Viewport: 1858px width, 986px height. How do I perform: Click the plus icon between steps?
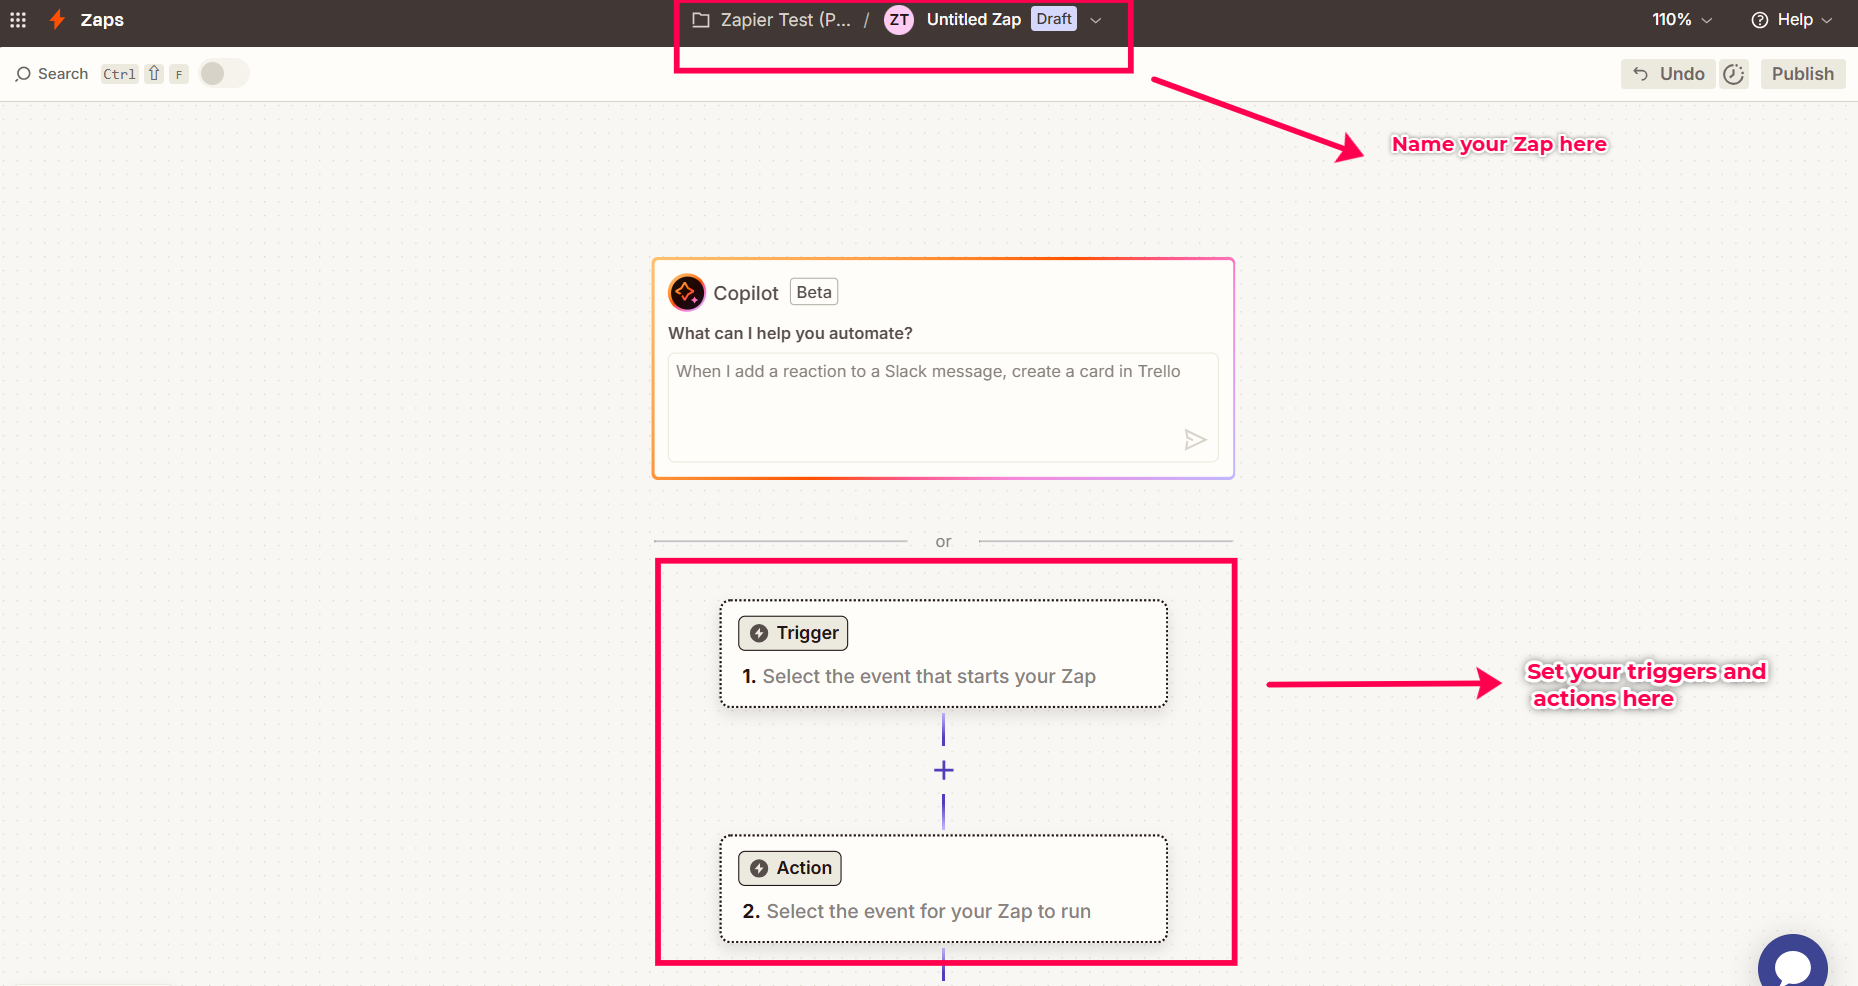(943, 770)
